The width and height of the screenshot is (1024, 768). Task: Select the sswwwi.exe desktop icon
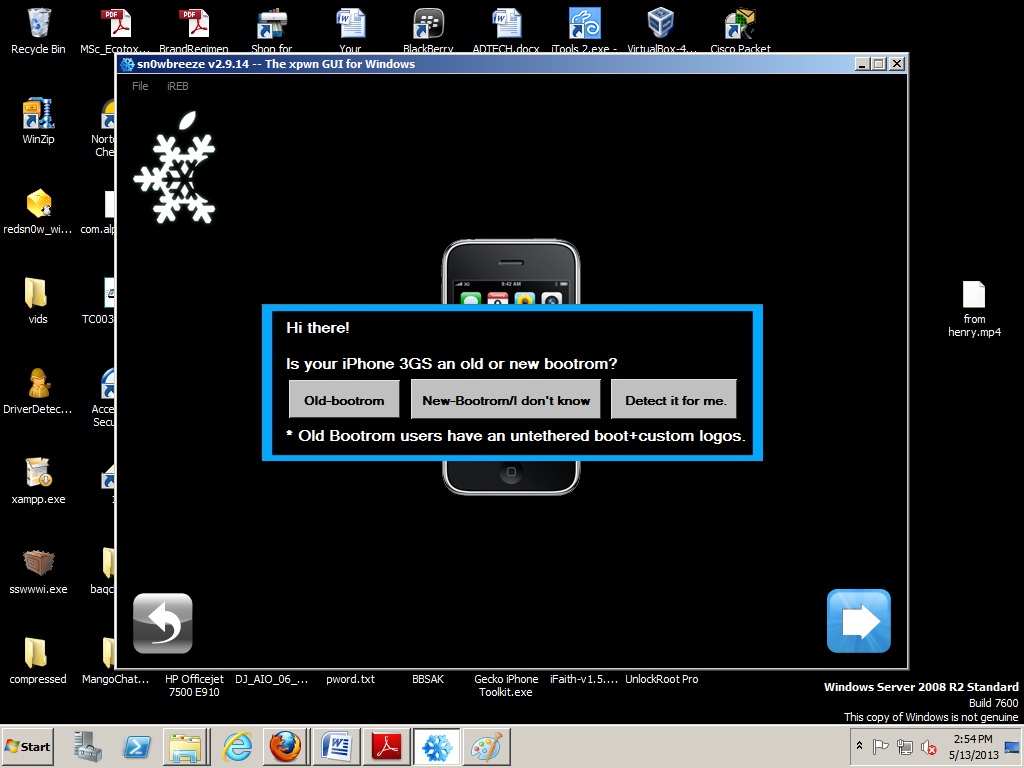[38, 571]
